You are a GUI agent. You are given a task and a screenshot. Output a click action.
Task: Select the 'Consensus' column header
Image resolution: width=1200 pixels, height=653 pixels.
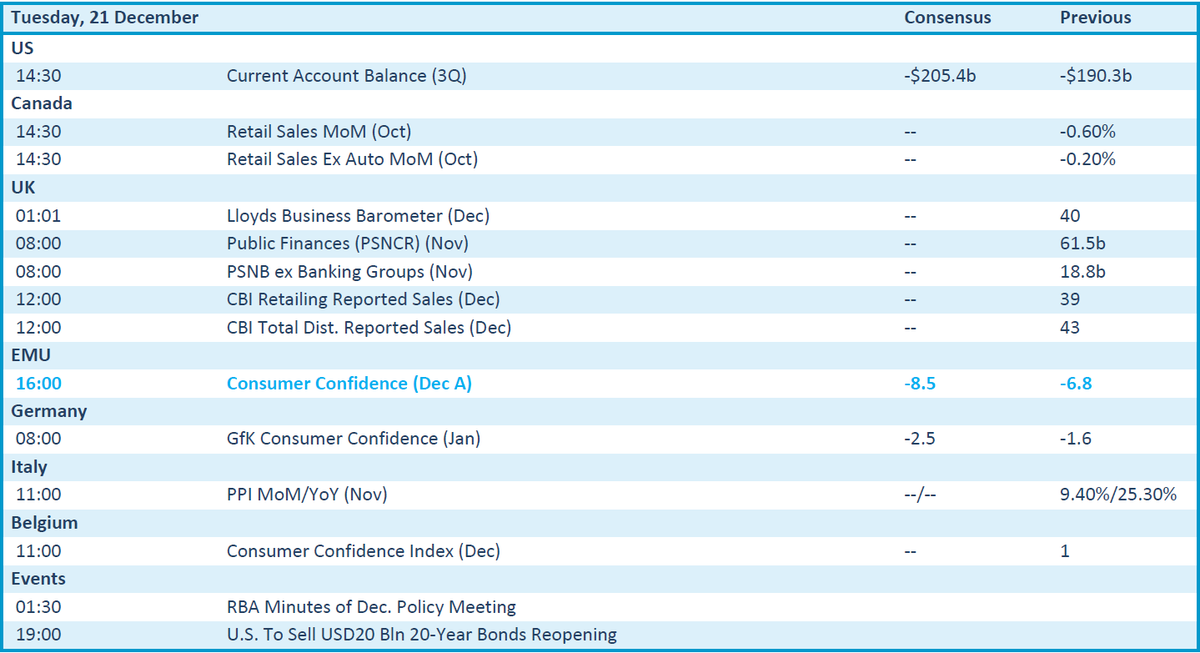pyautogui.click(x=947, y=18)
